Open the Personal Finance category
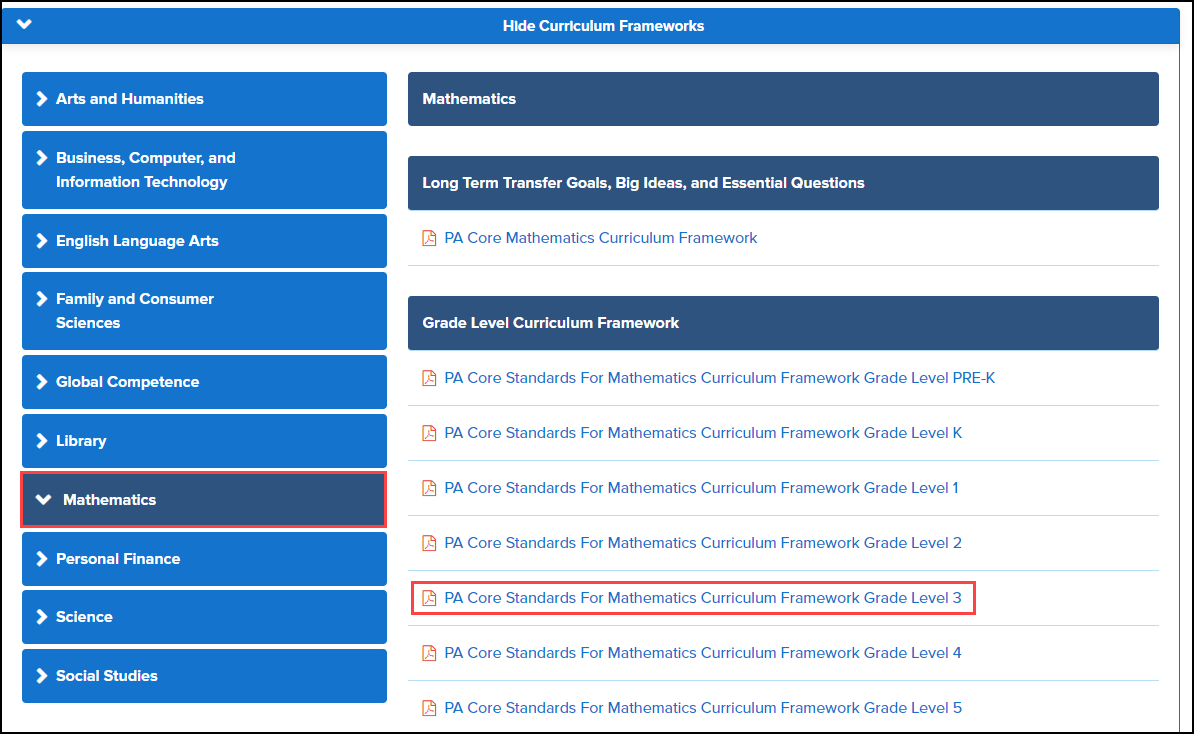This screenshot has width=1194, height=734. coord(204,559)
